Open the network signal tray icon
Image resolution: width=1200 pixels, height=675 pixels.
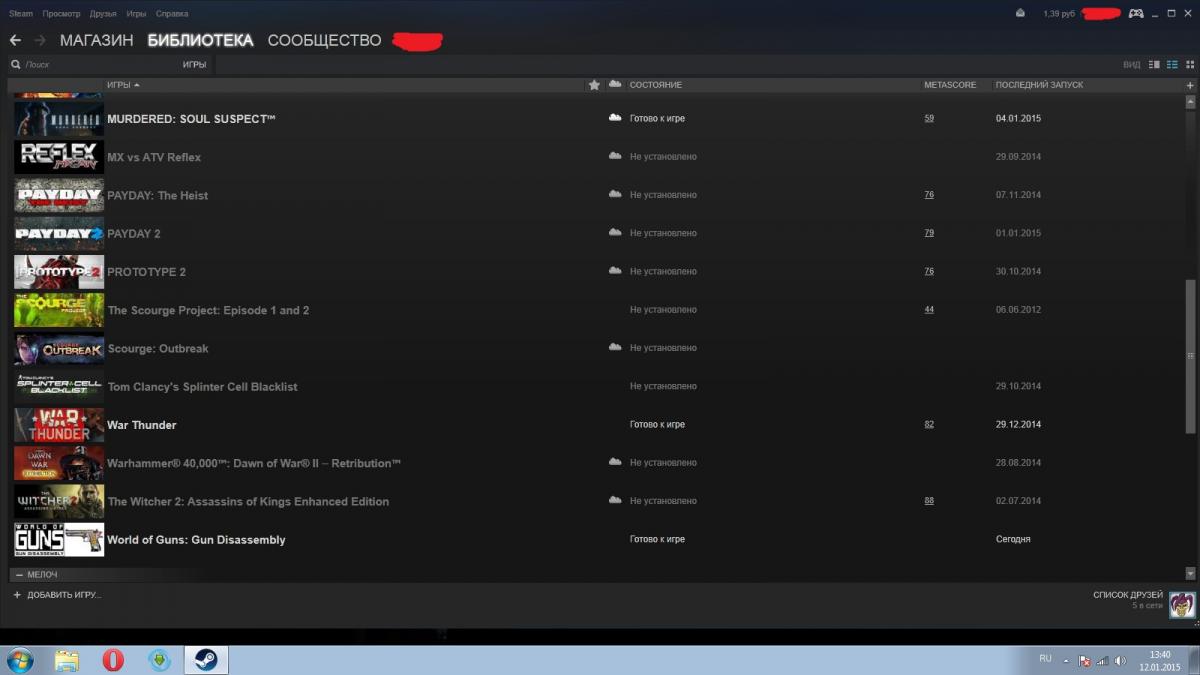tap(1101, 661)
